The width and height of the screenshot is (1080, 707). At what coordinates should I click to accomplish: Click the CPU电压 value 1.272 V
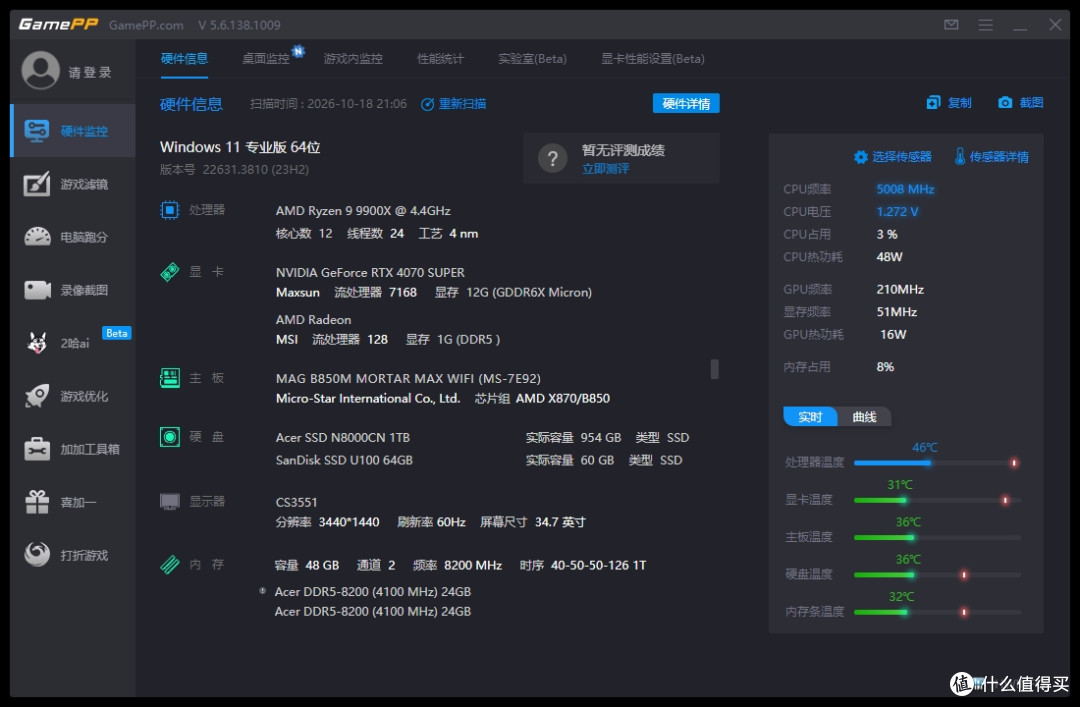coord(897,212)
